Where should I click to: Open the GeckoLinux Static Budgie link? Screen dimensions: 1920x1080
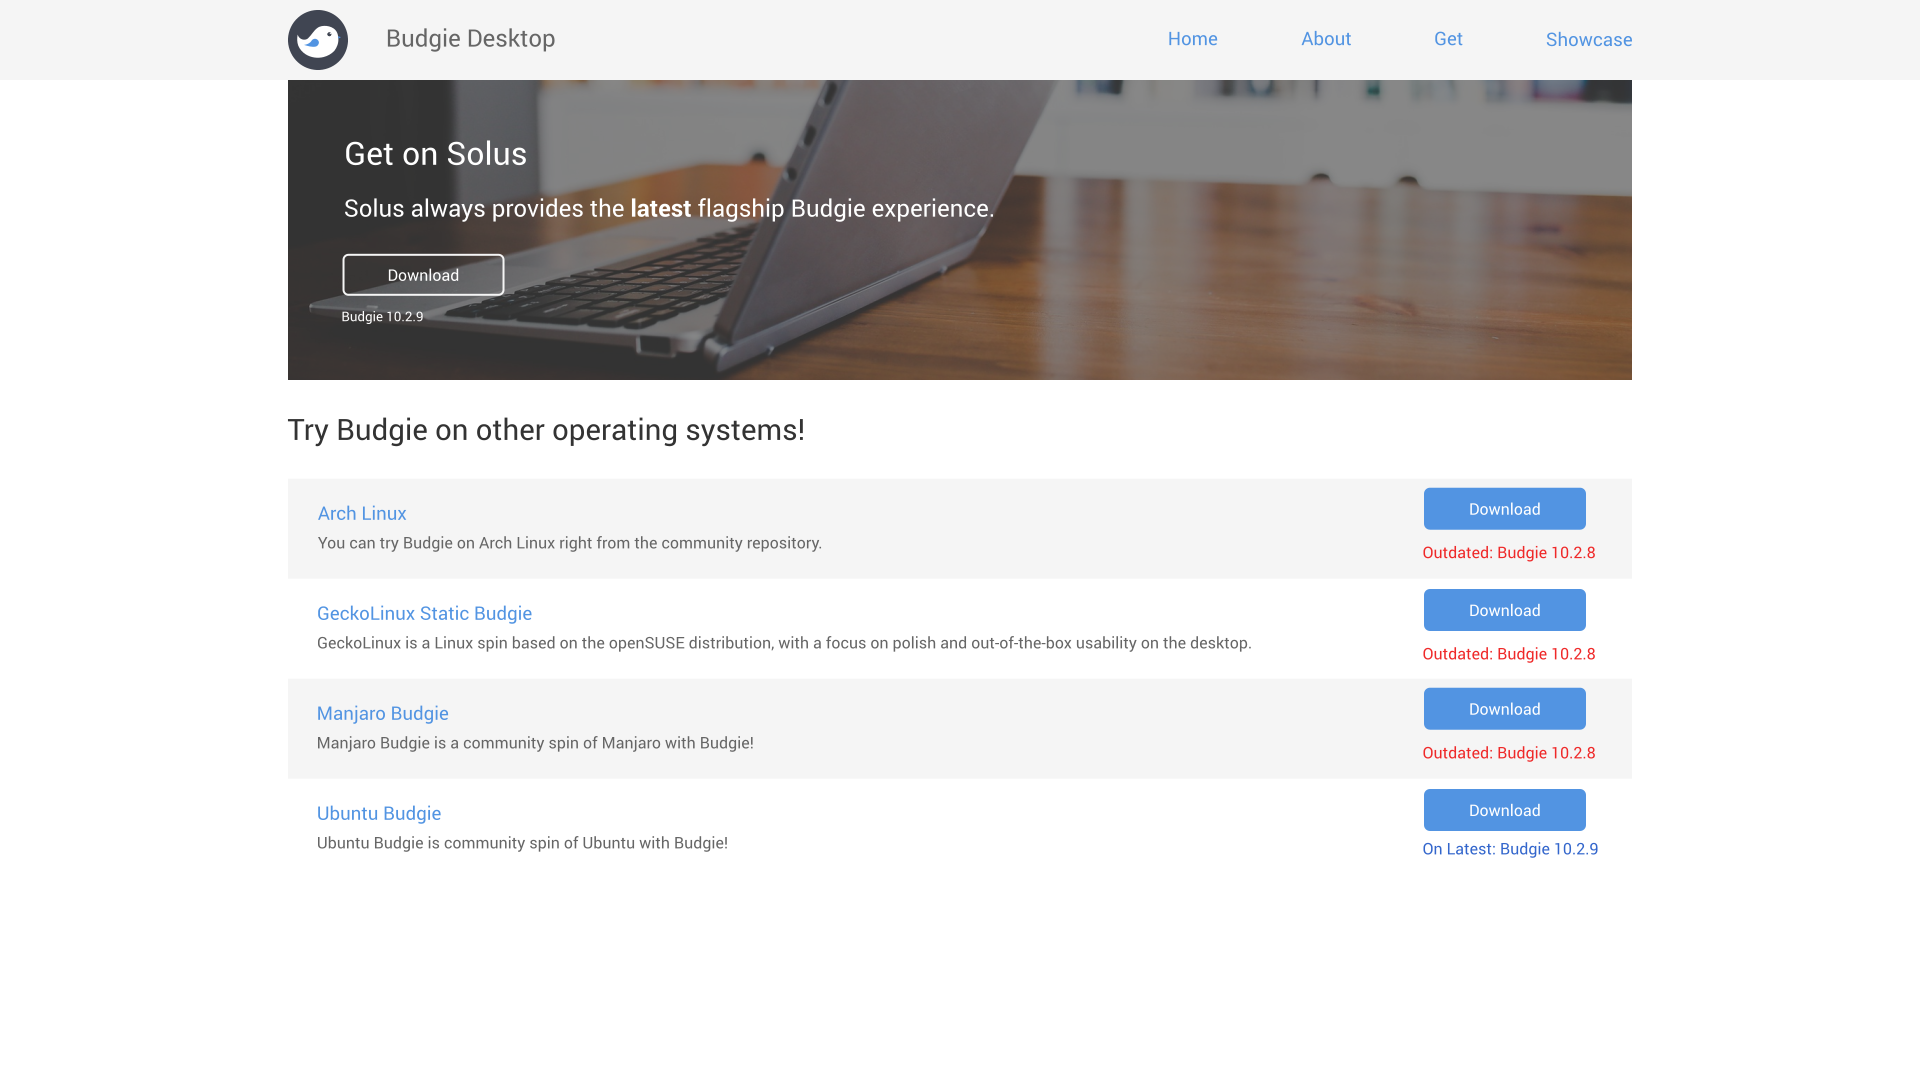pyautogui.click(x=425, y=613)
